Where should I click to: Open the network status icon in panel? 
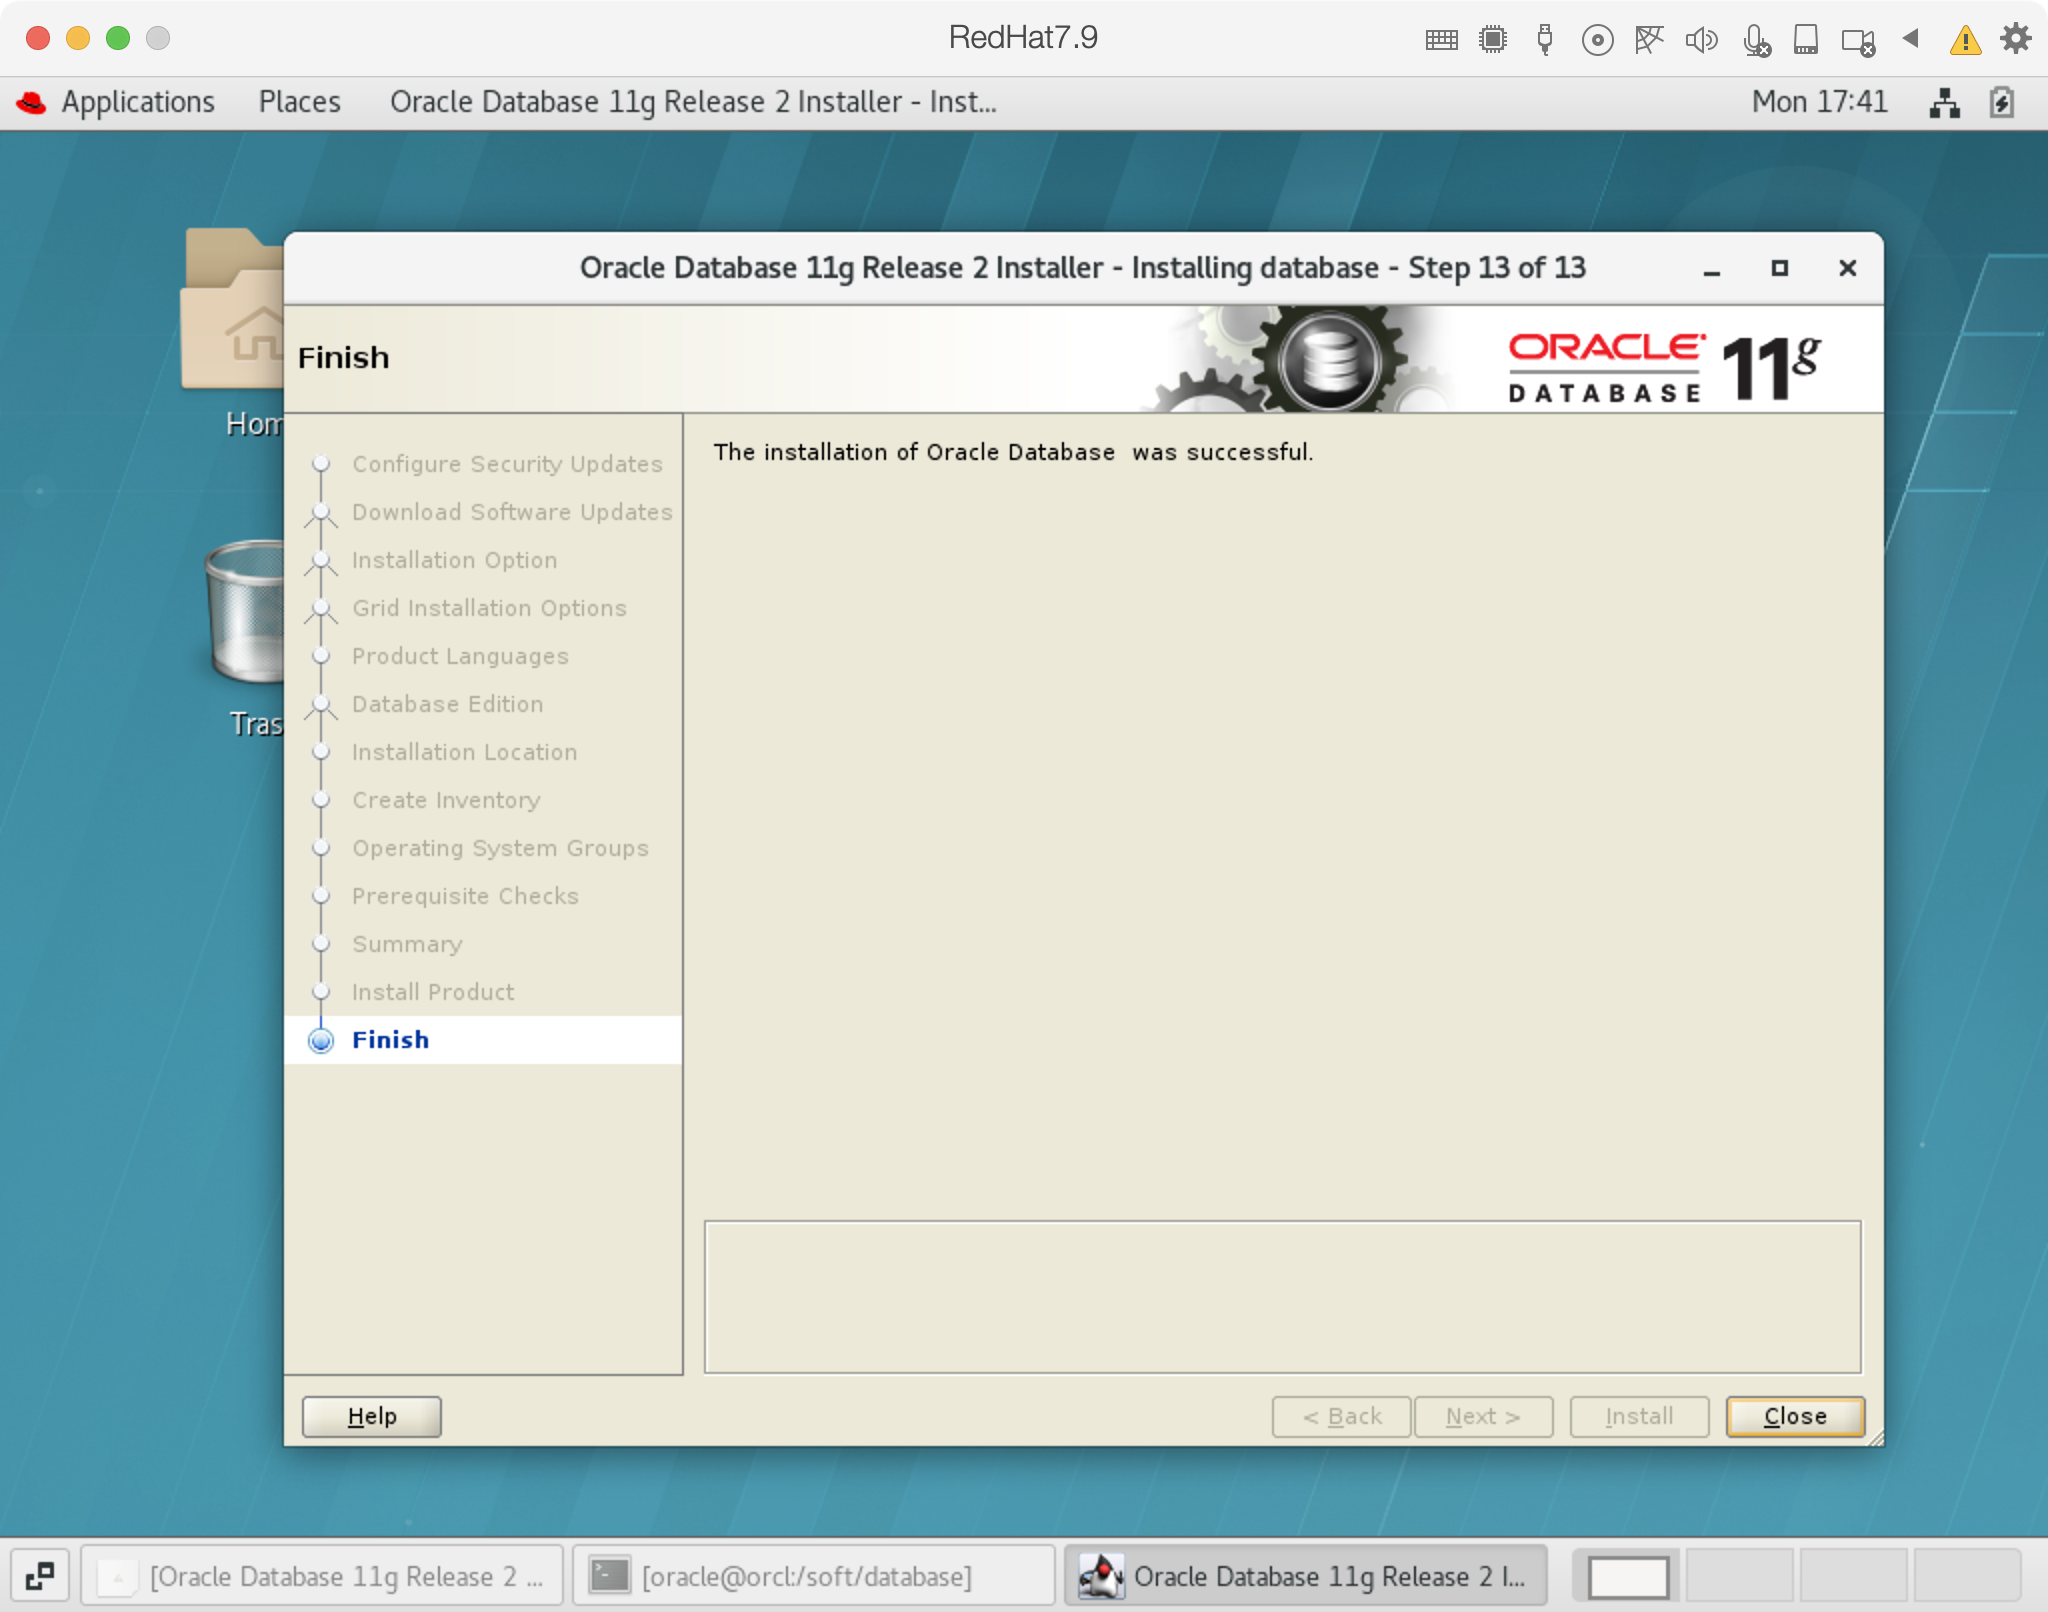pos(1944,102)
